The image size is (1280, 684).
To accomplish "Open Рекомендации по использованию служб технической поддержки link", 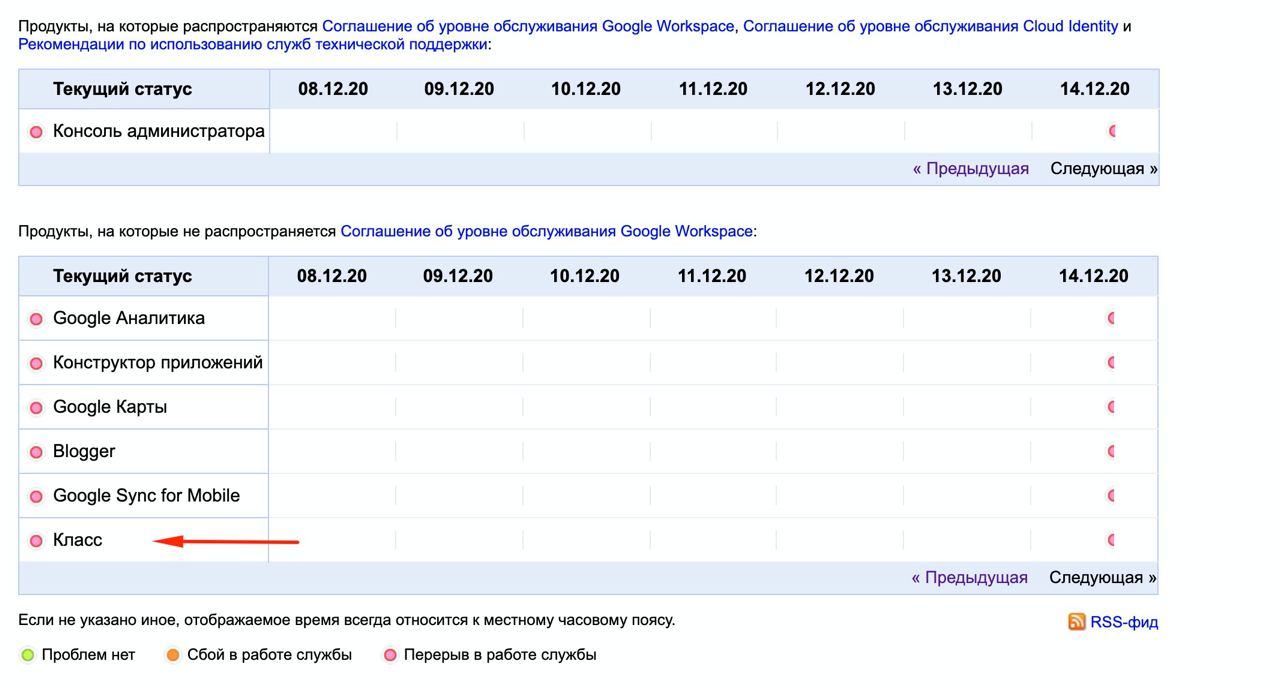I will (x=253, y=45).
